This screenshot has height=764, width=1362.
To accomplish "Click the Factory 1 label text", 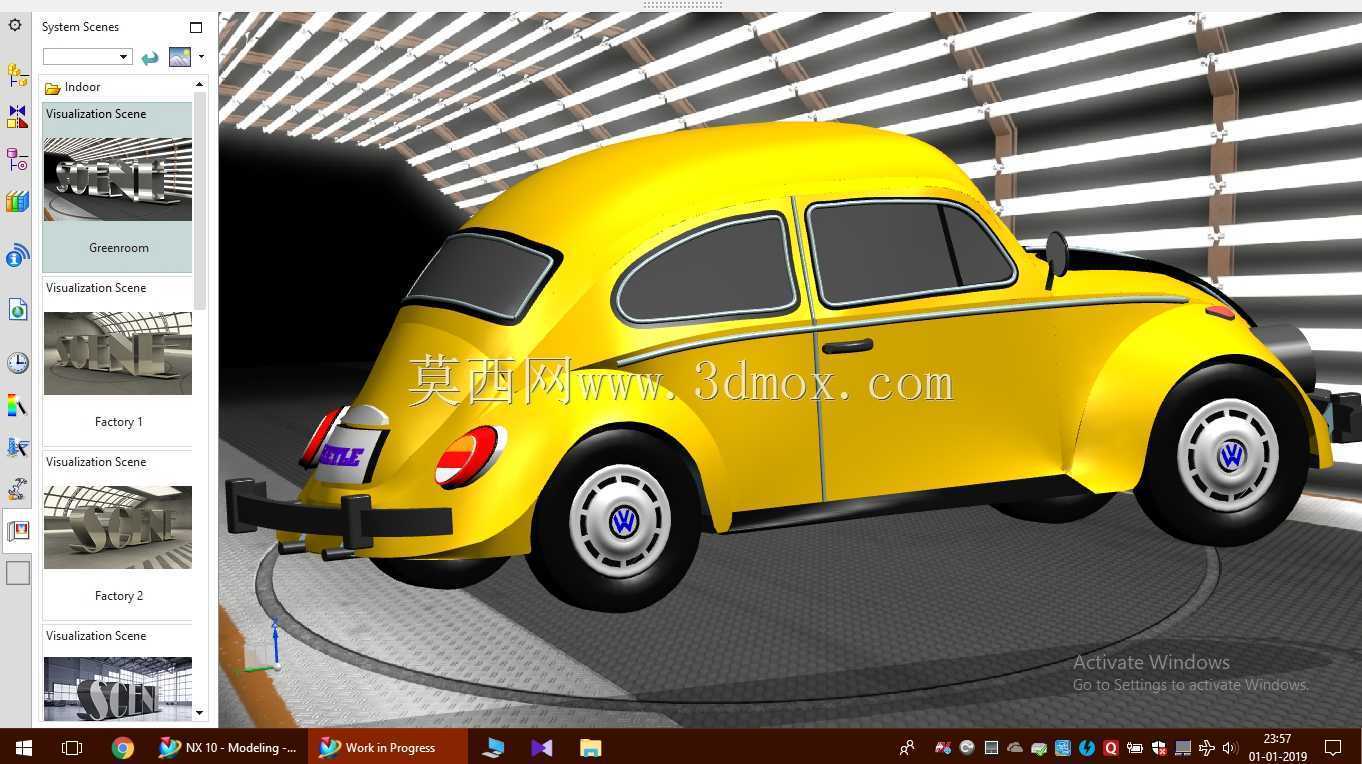I will [x=119, y=422].
